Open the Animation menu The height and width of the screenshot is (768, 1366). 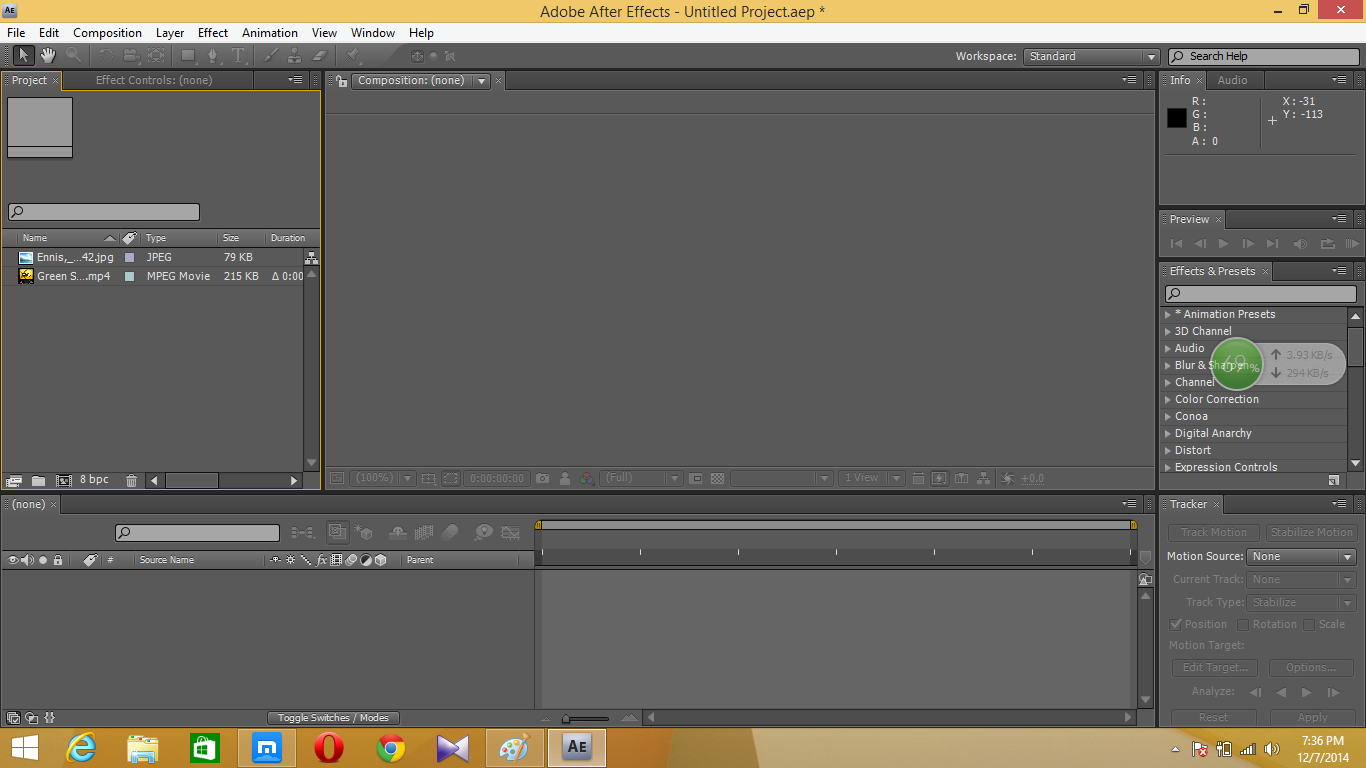[x=269, y=32]
